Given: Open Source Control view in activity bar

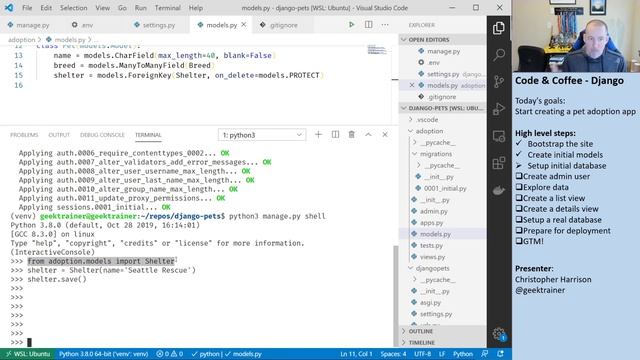Looking at the screenshot, I should tap(498, 82).
